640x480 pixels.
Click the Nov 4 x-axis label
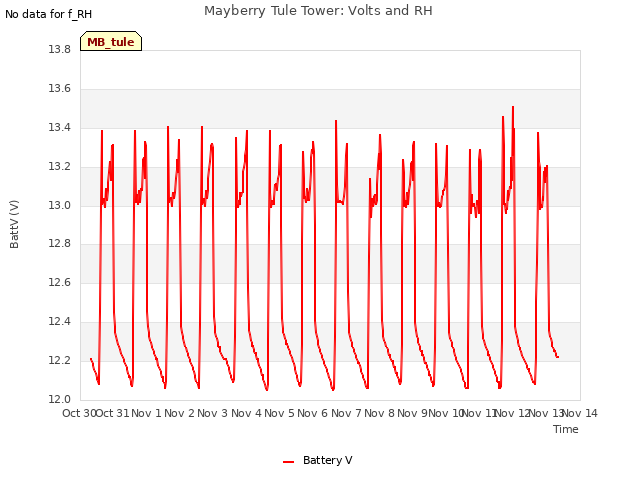(x=246, y=413)
